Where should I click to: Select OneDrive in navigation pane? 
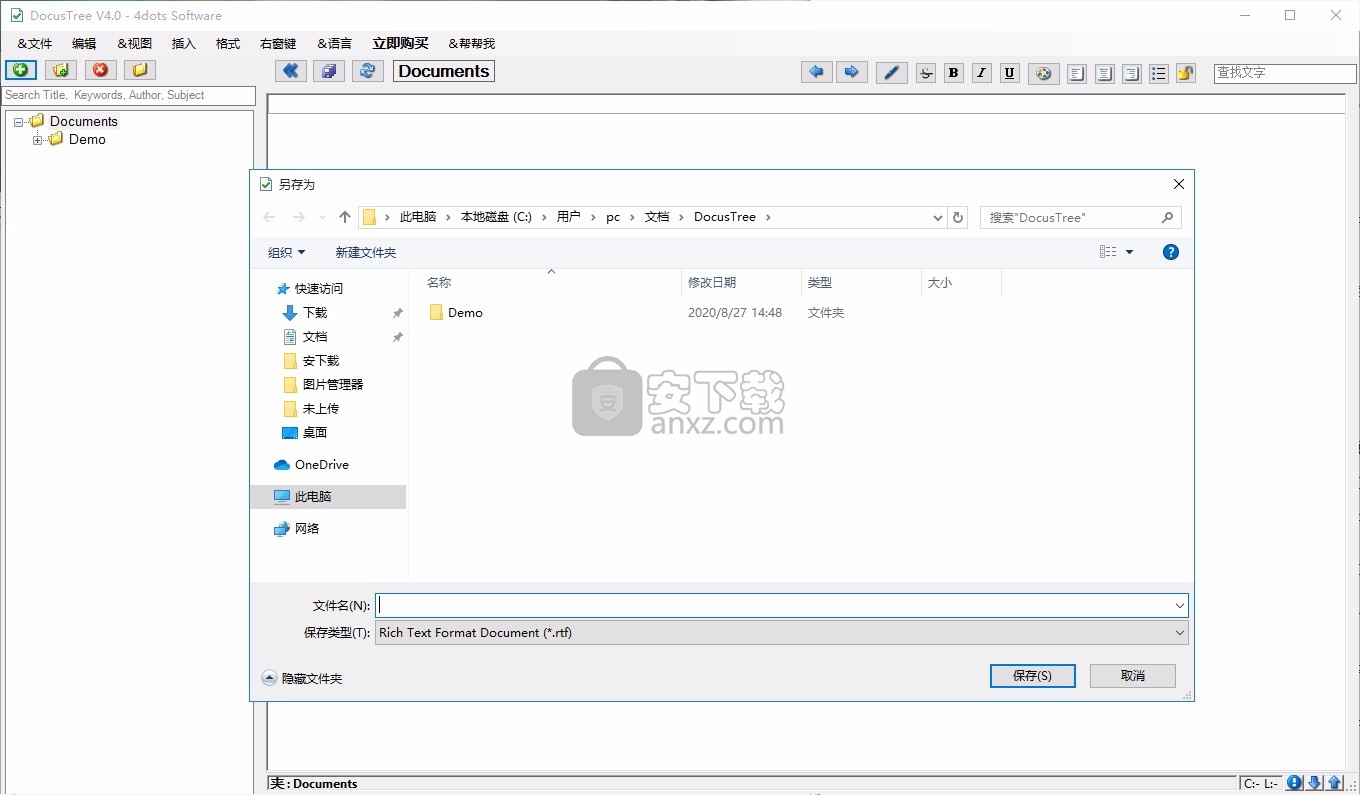tap(321, 465)
